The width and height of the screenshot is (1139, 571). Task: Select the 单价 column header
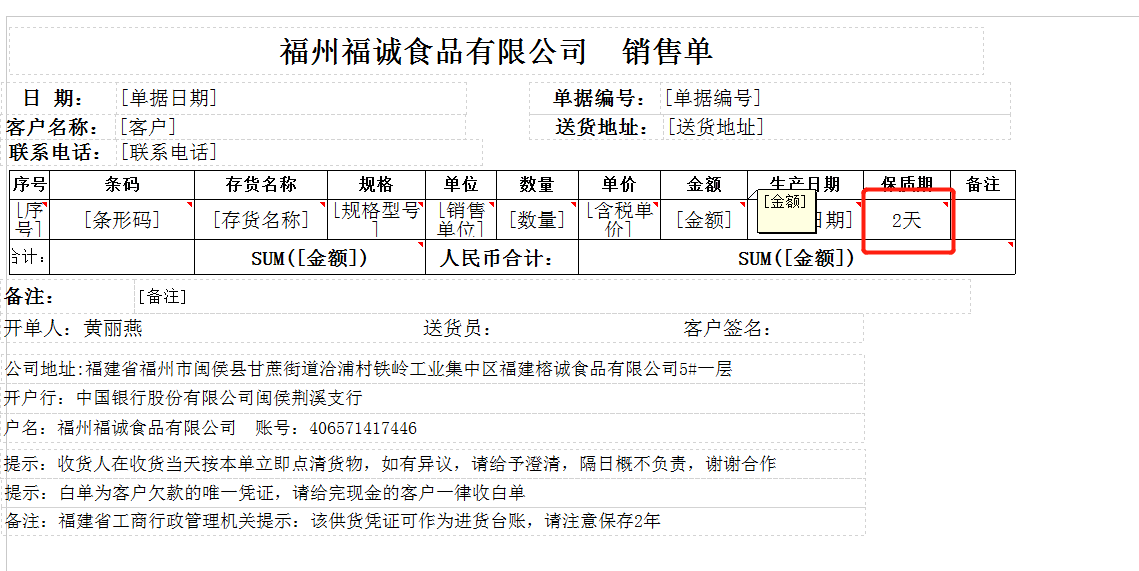[x=619, y=185]
